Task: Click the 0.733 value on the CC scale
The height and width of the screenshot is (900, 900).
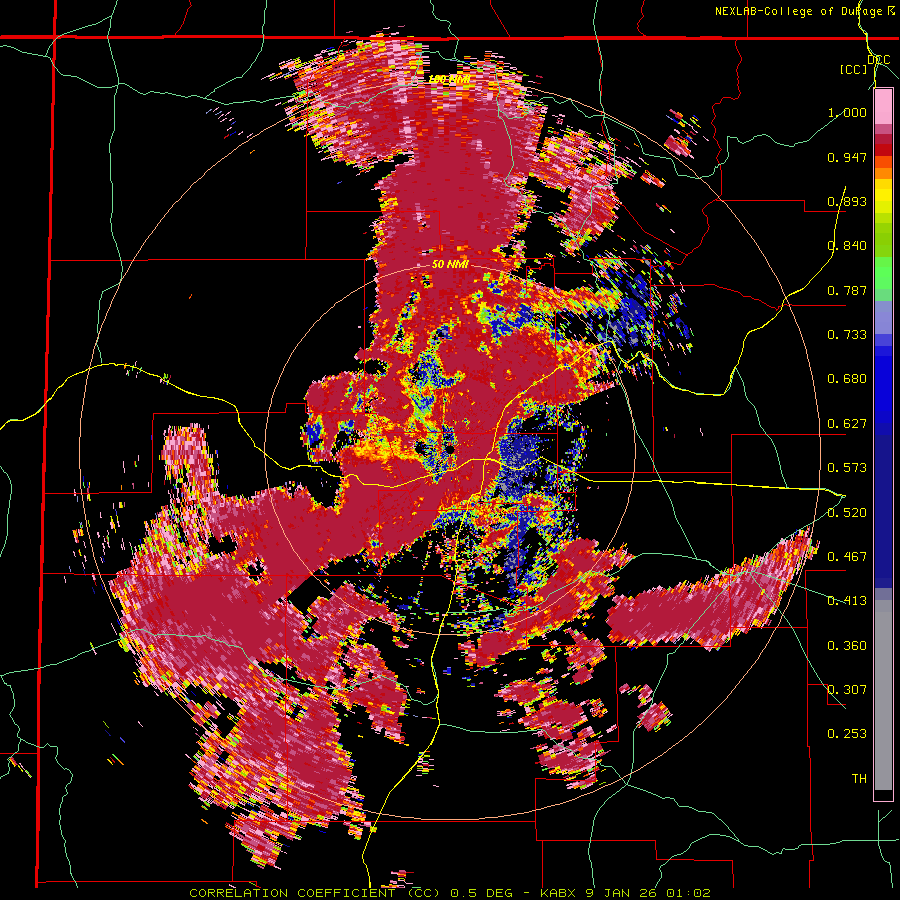Action: pos(847,335)
